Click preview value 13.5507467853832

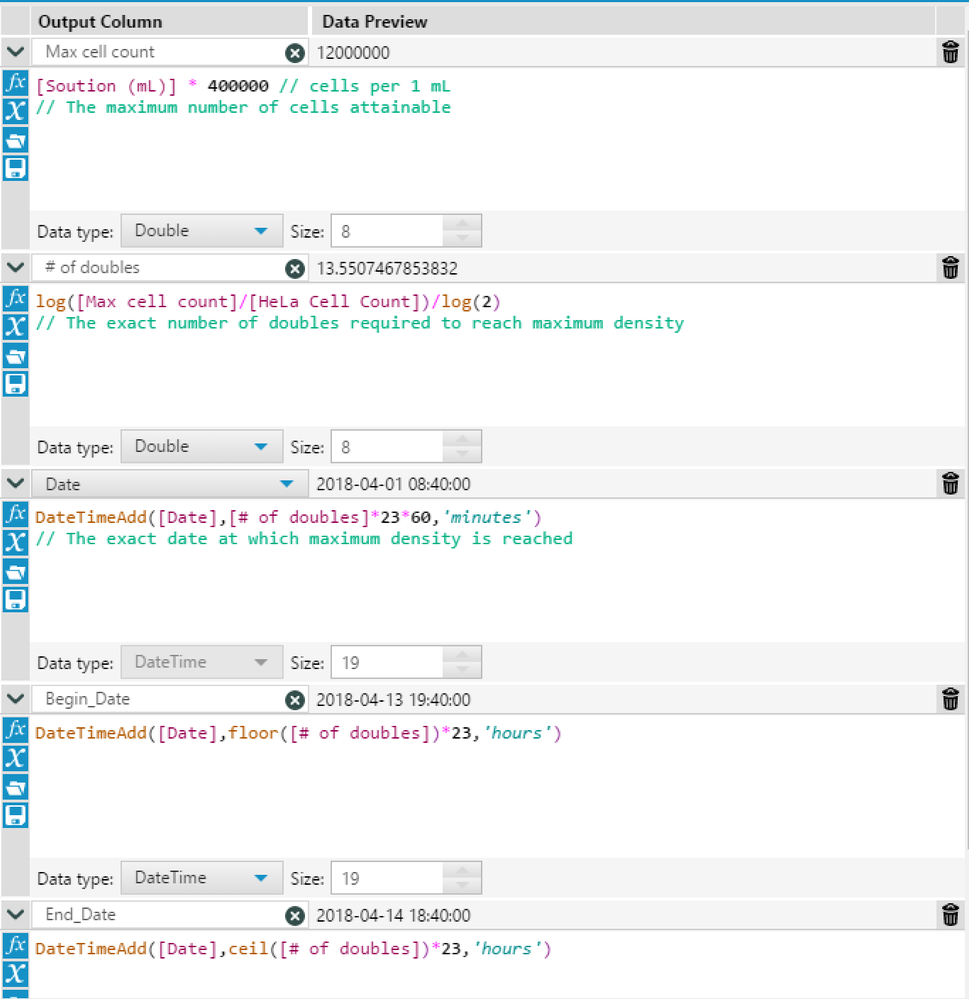(x=387, y=269)
